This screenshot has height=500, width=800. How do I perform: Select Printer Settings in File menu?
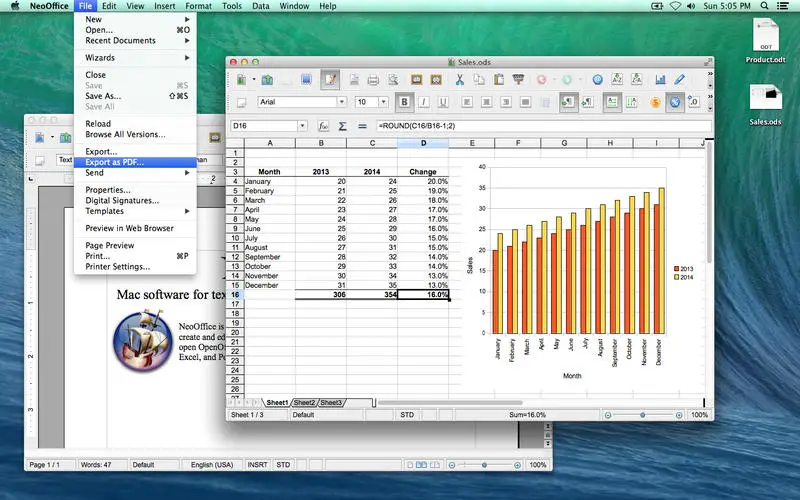pos(135,267)
